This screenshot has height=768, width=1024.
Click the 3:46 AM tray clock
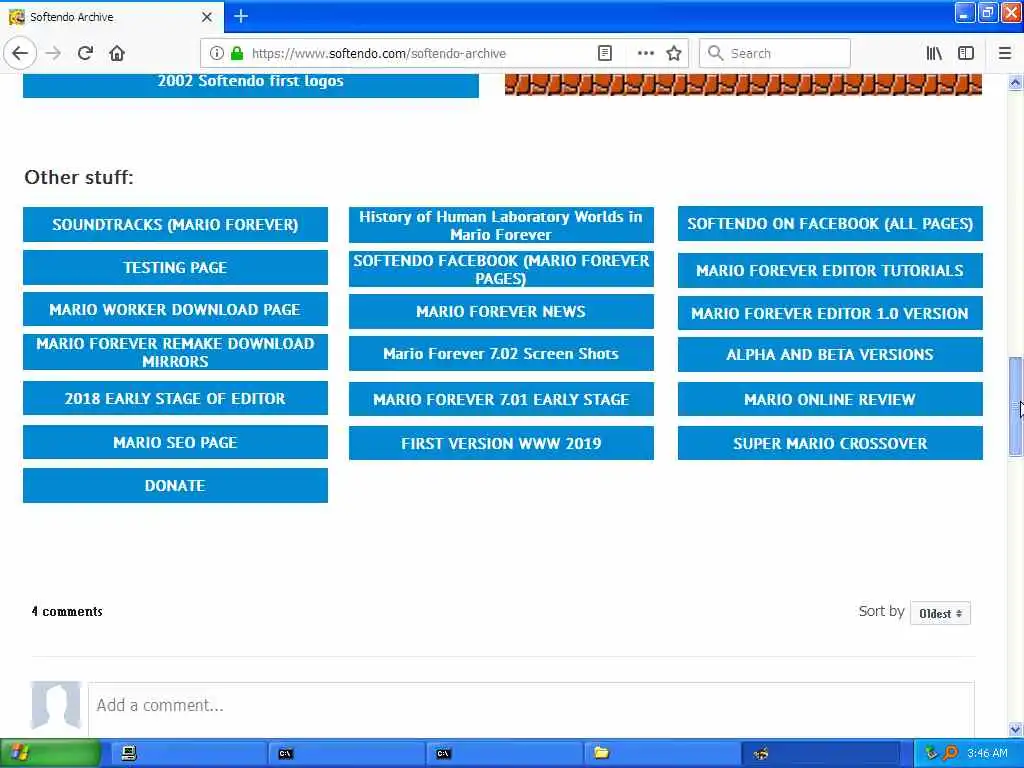click(987, 754)
